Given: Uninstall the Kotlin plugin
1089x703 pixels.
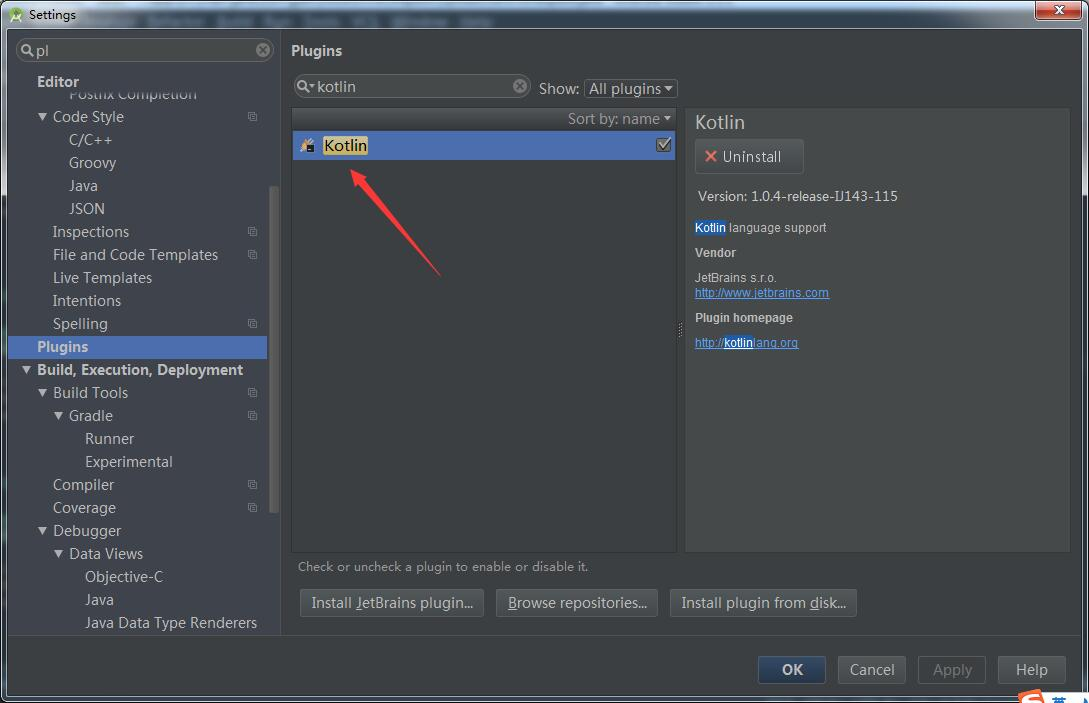Looking at the screenshot, I should [x=749, y=156].
